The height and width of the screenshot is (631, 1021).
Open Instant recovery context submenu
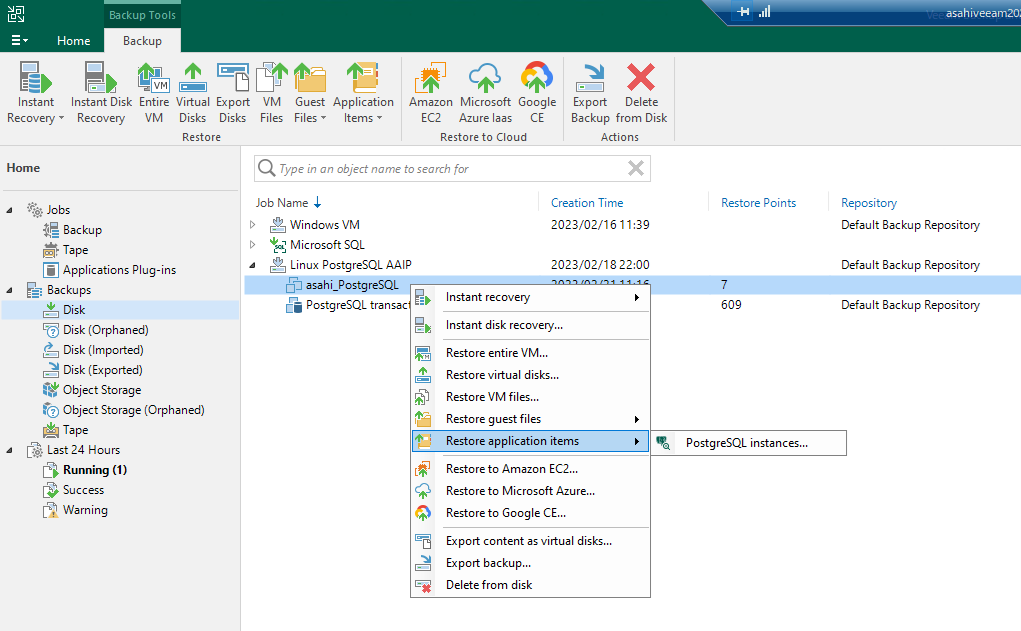point(530,298)
